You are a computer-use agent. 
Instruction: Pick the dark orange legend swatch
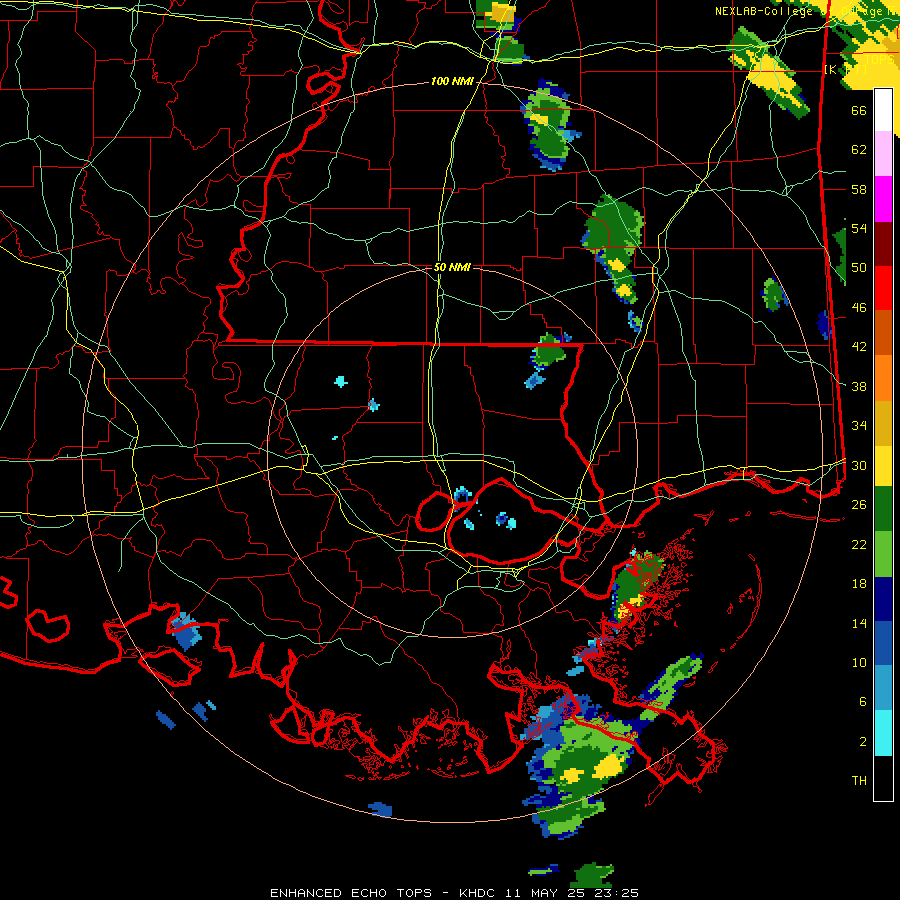point(883,333)
